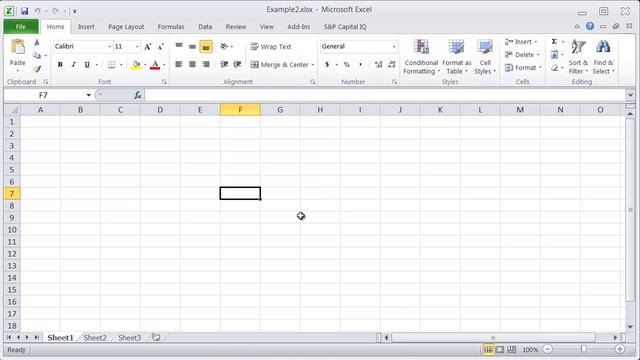Open Conditional Formatting menu

pyautogui.click(x=421, y=57)
